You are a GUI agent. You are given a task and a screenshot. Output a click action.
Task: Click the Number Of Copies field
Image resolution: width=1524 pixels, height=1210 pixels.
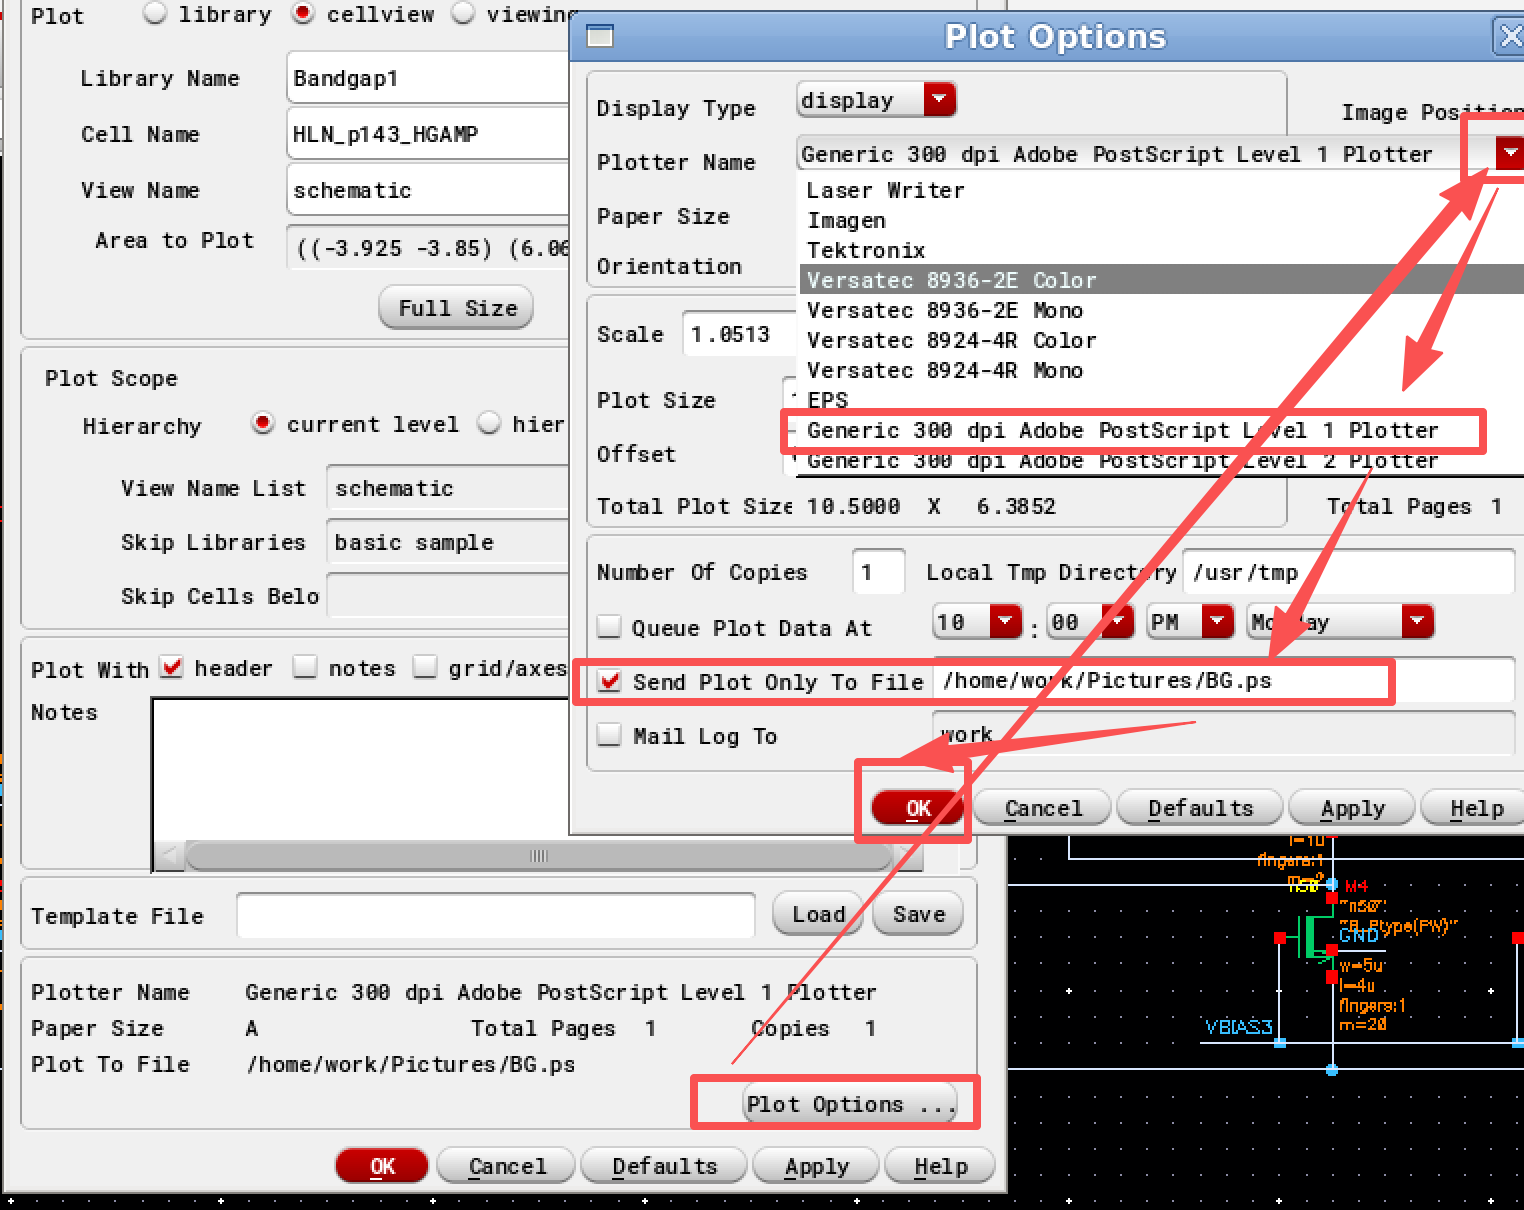878,572
